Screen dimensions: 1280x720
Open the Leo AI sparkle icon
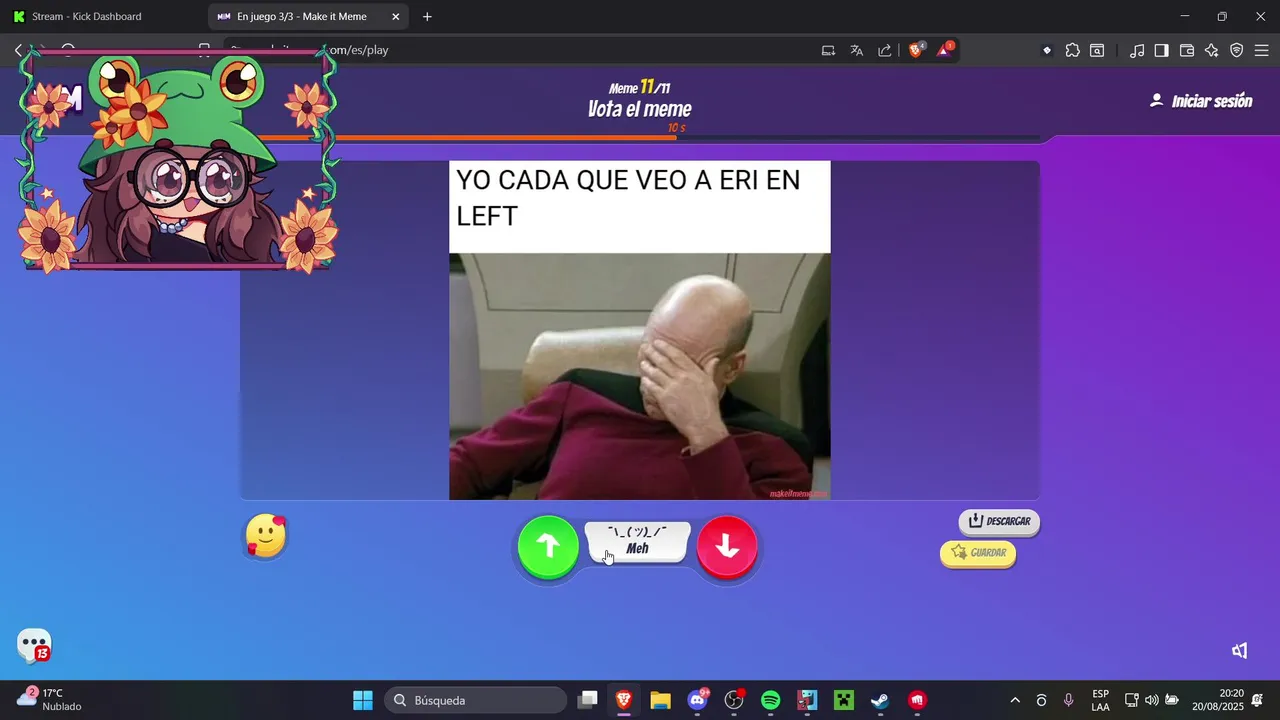(1212, 50)
